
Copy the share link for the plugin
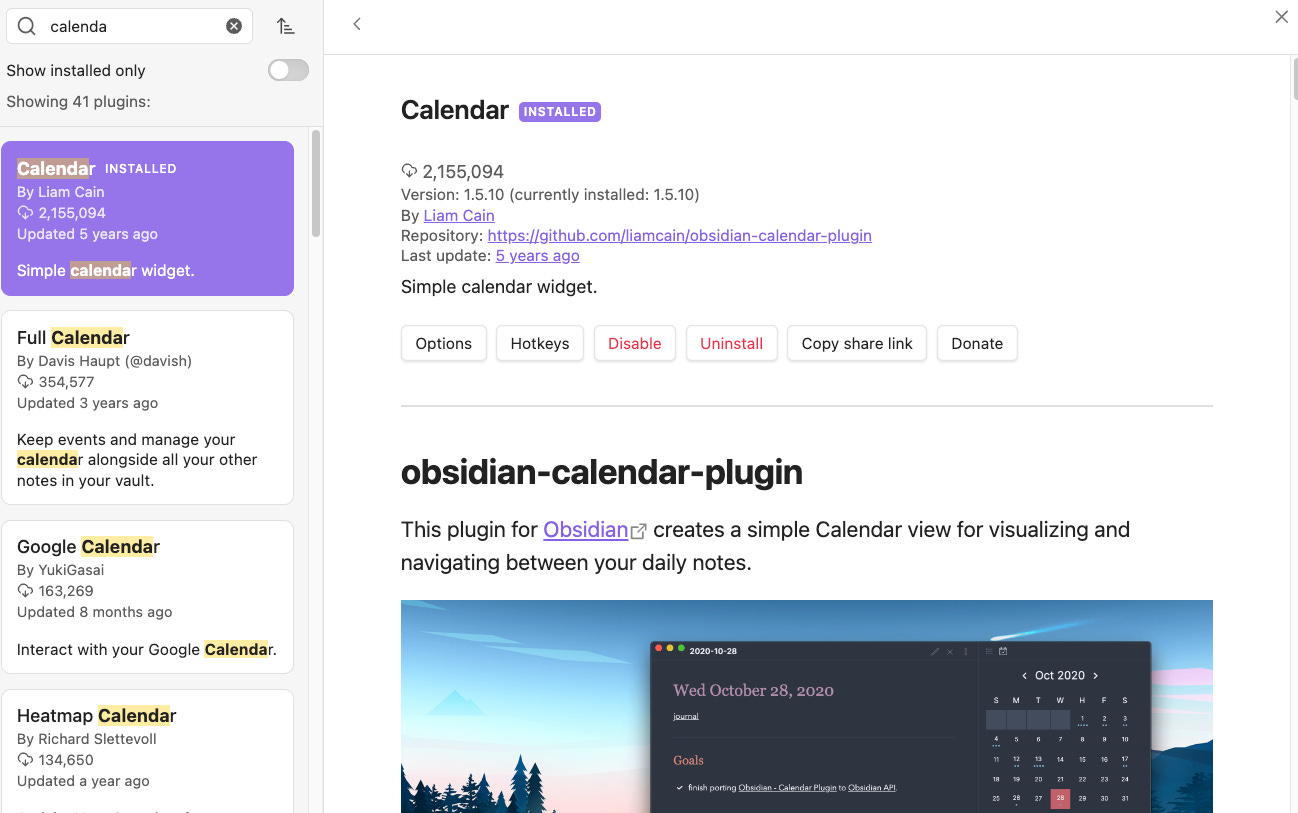(x=856, y=343)
